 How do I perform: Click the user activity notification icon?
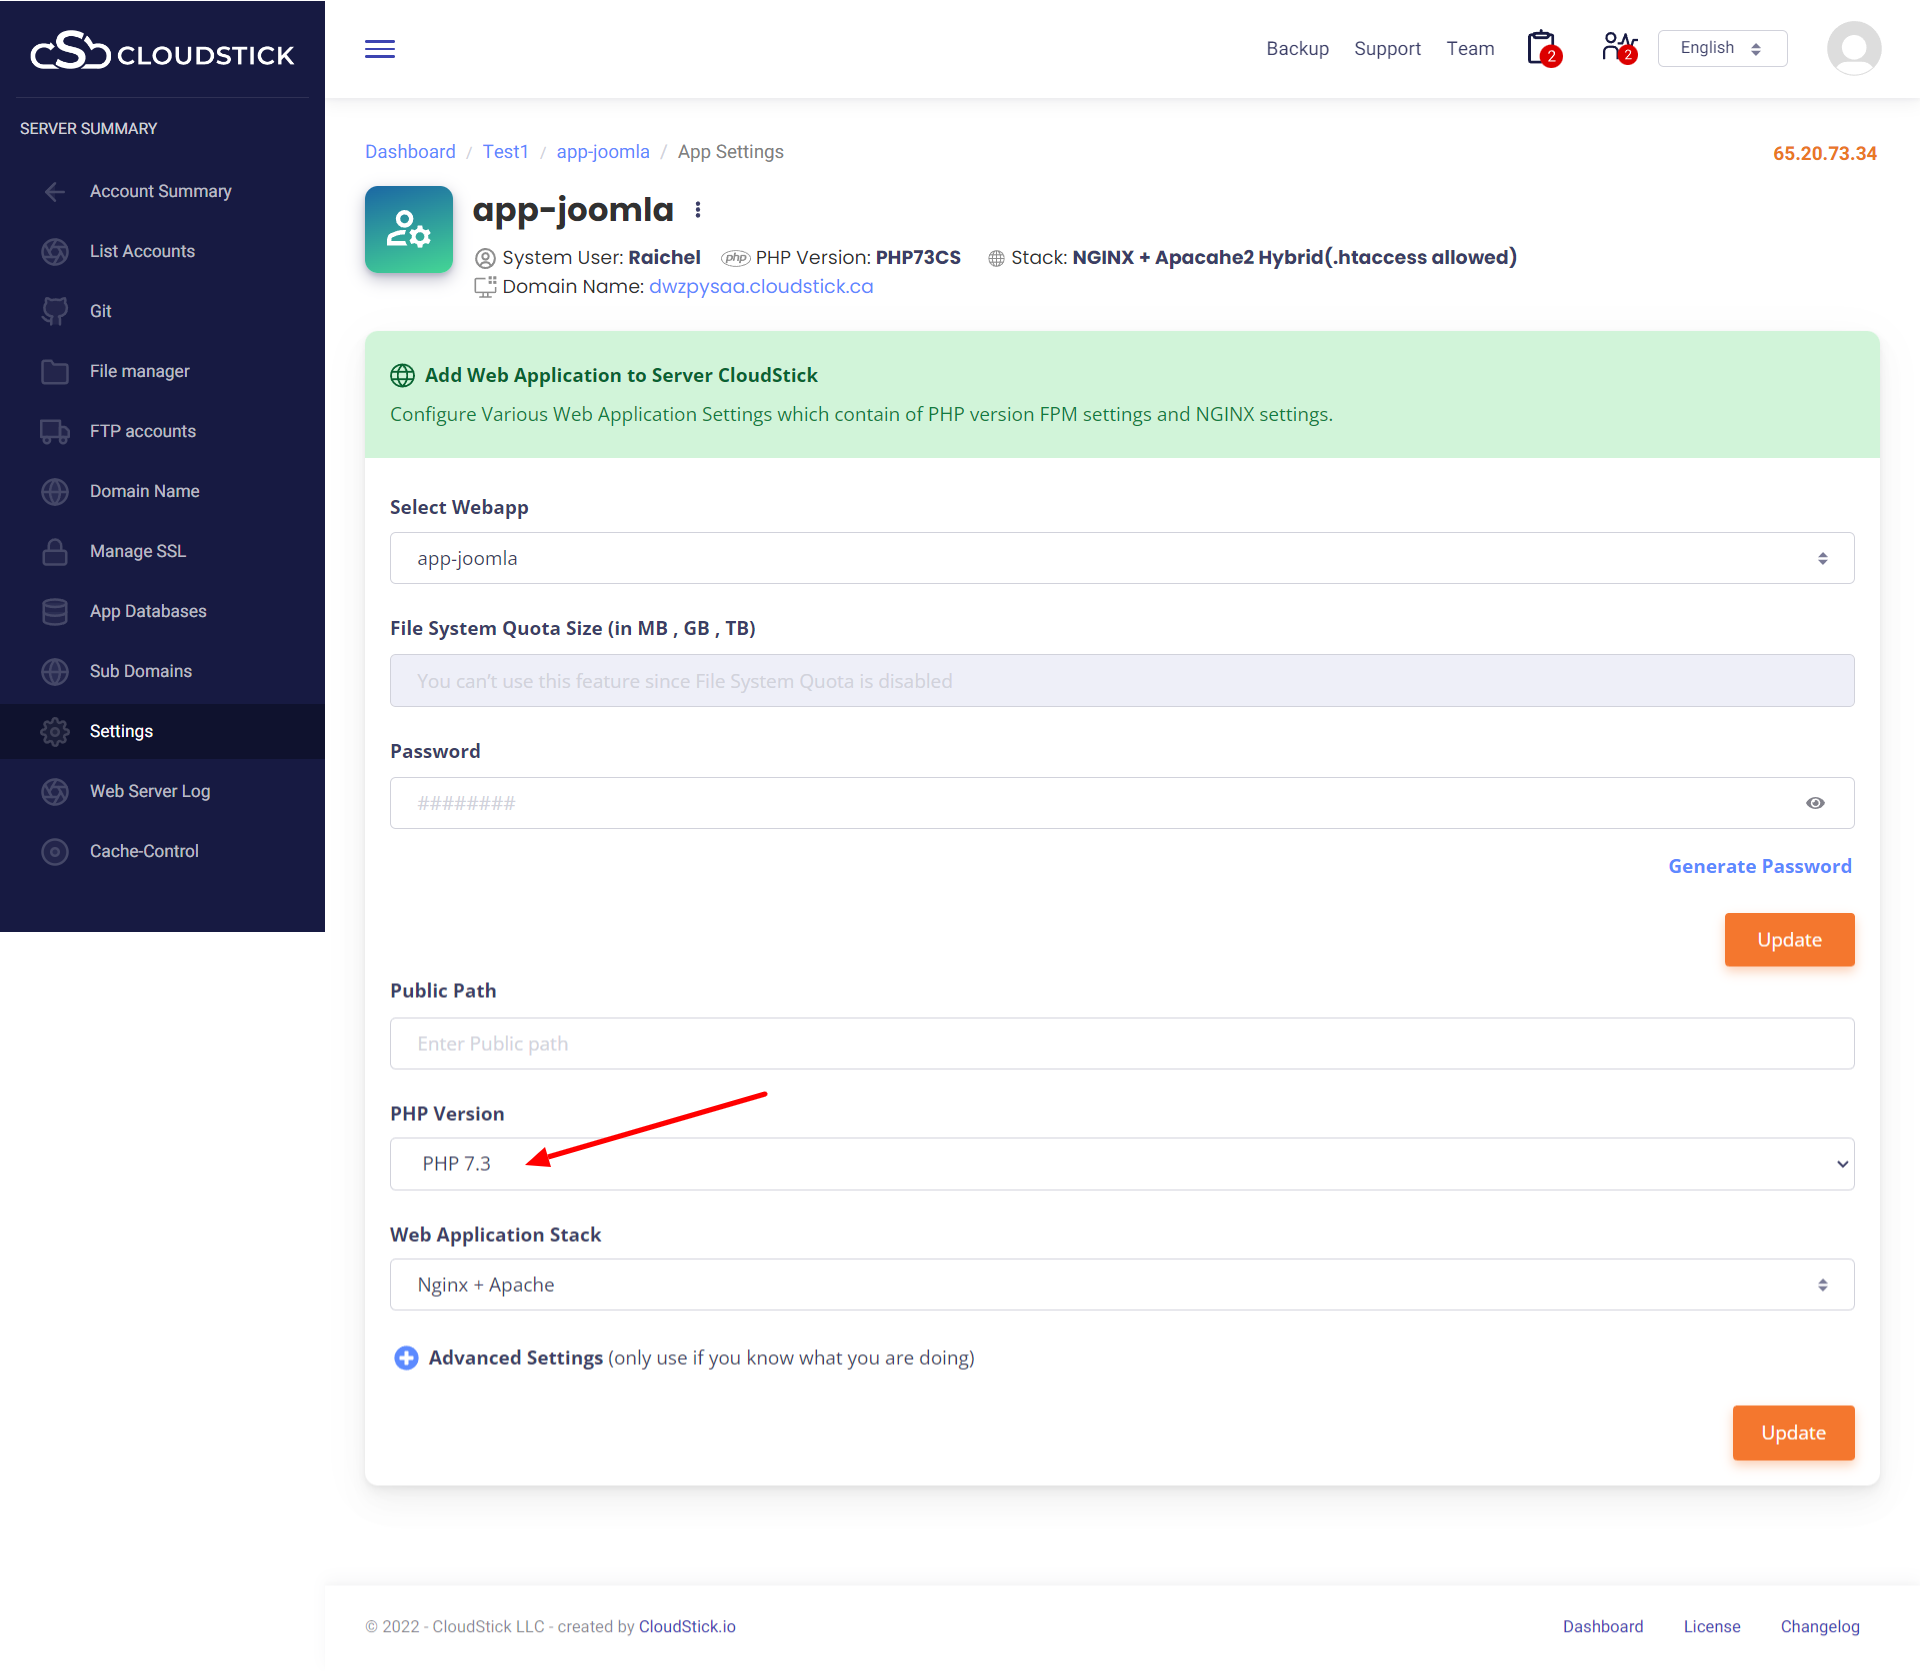click(x=1618, y=48)
